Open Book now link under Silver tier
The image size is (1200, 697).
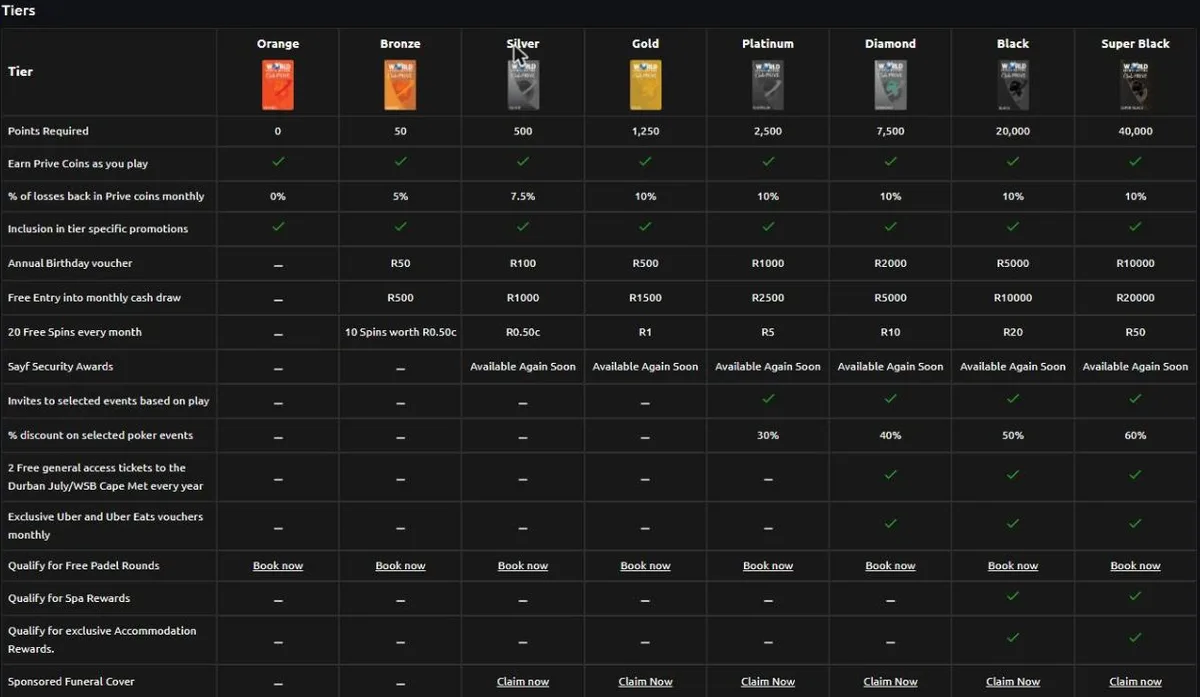pos(523,566)
